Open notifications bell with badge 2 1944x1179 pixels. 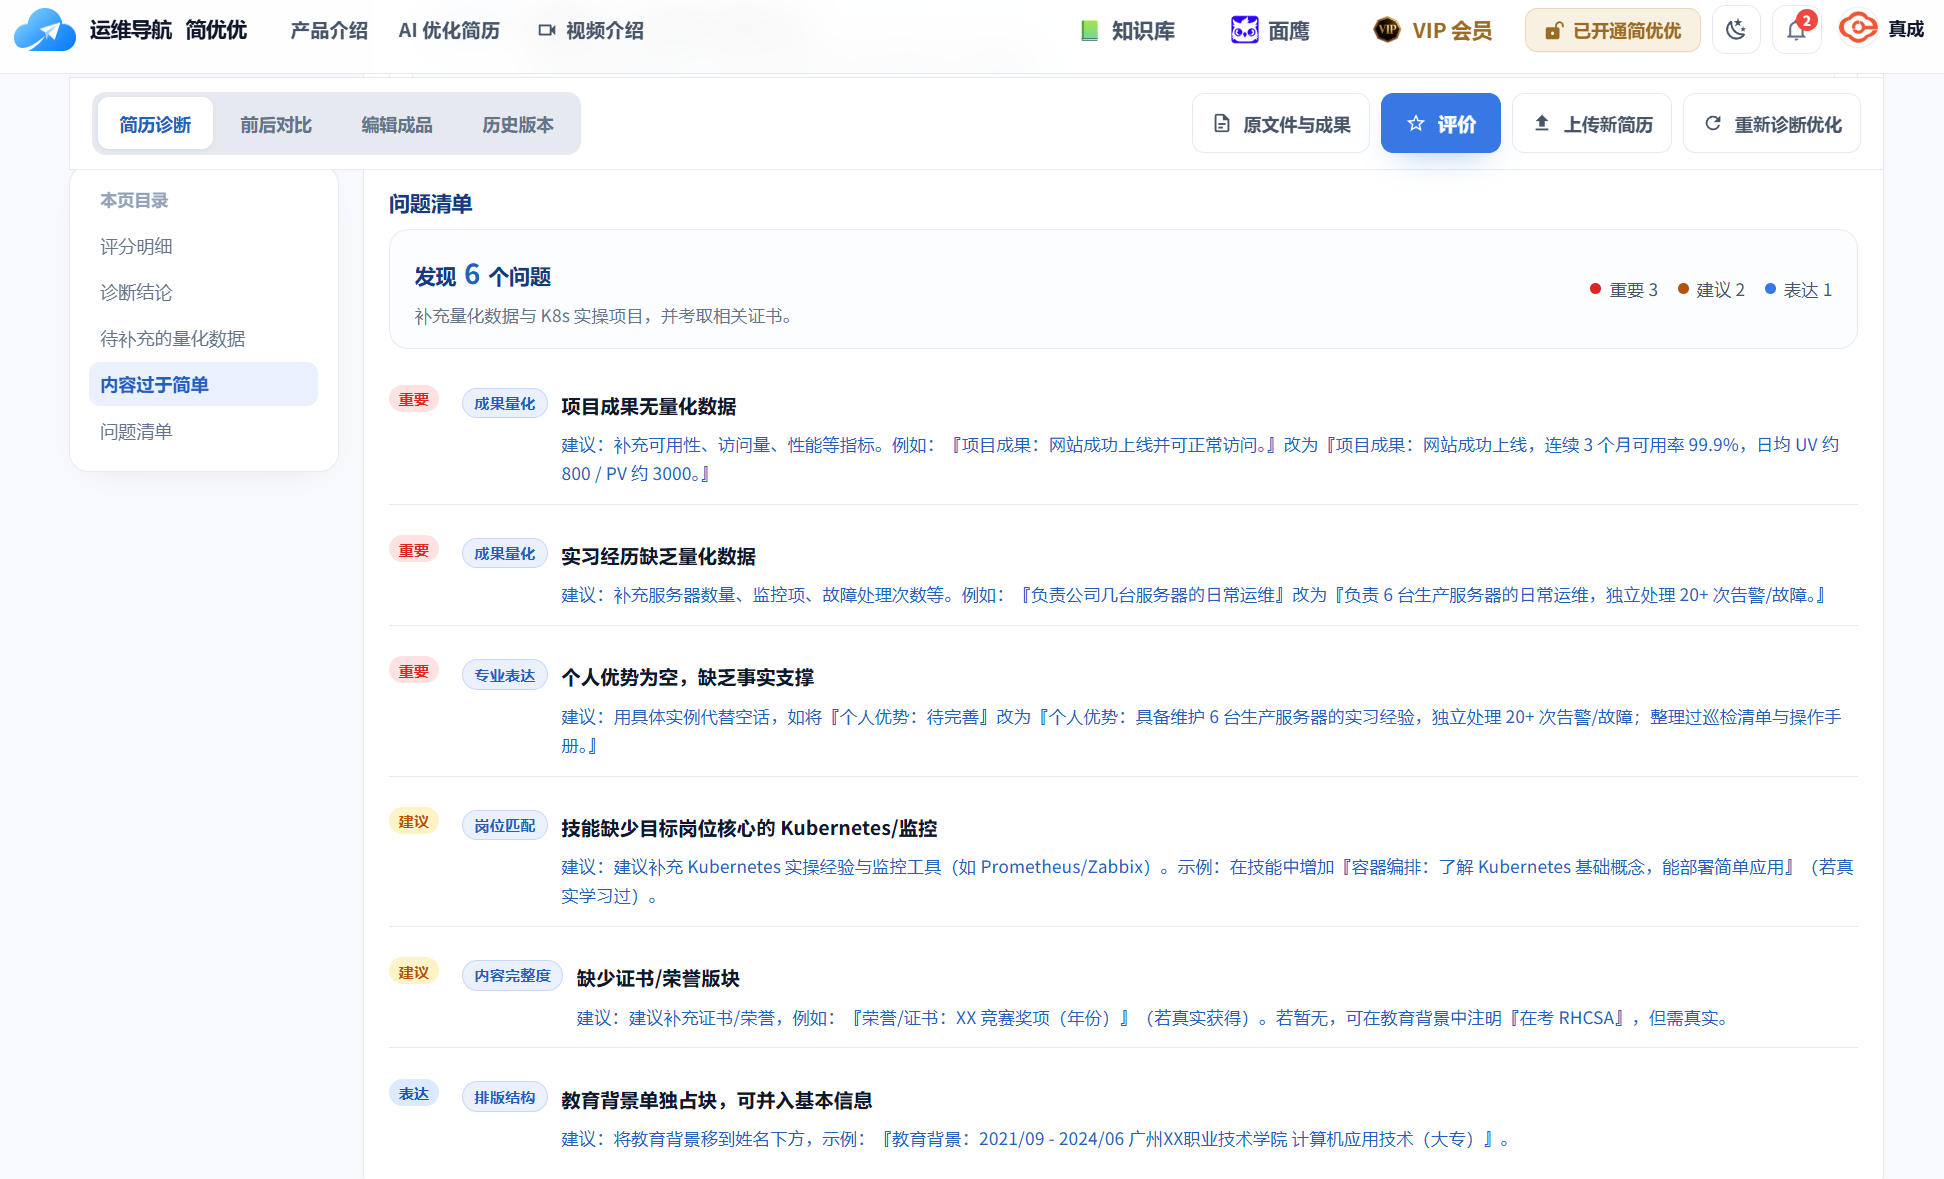click(x=1796, y=30)
